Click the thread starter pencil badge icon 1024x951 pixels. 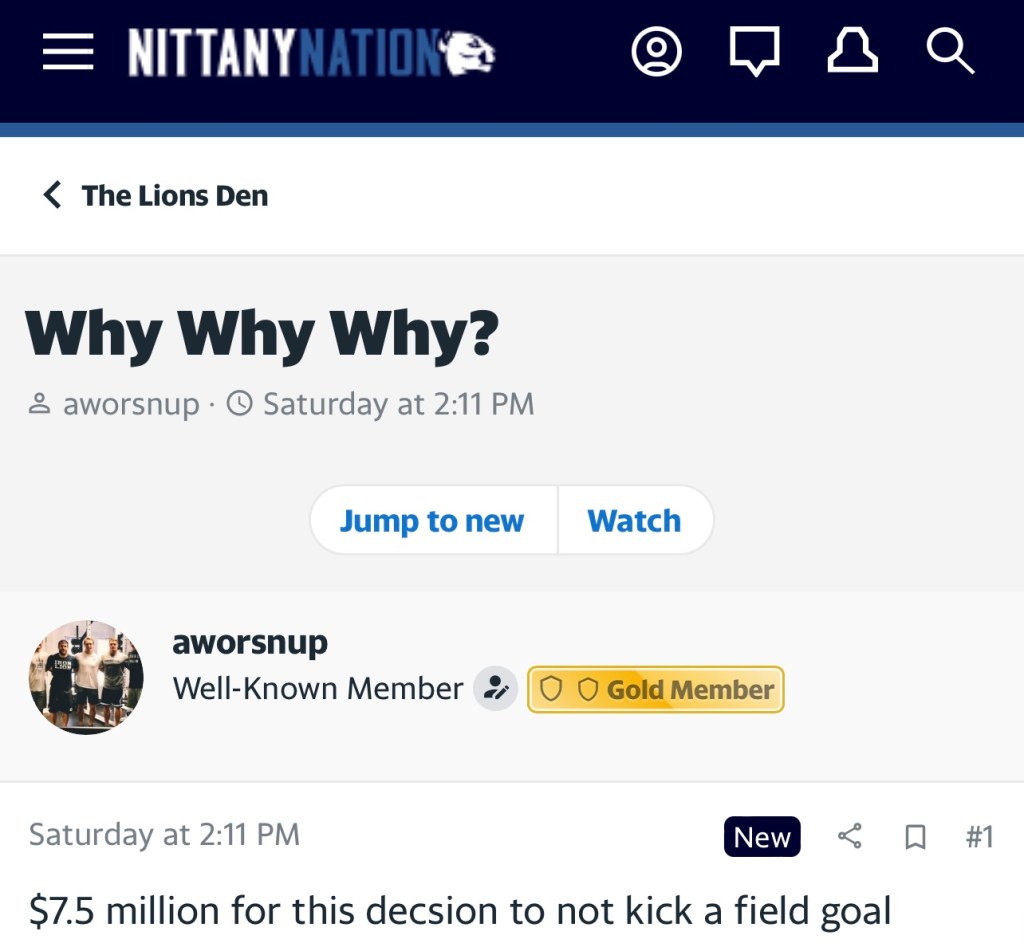(495, 689)
